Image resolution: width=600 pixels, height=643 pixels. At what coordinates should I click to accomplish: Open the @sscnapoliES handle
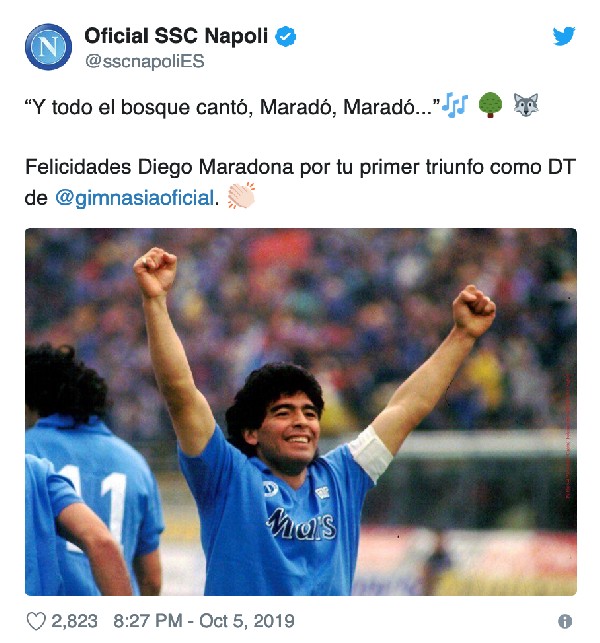[x=144, y=62]
